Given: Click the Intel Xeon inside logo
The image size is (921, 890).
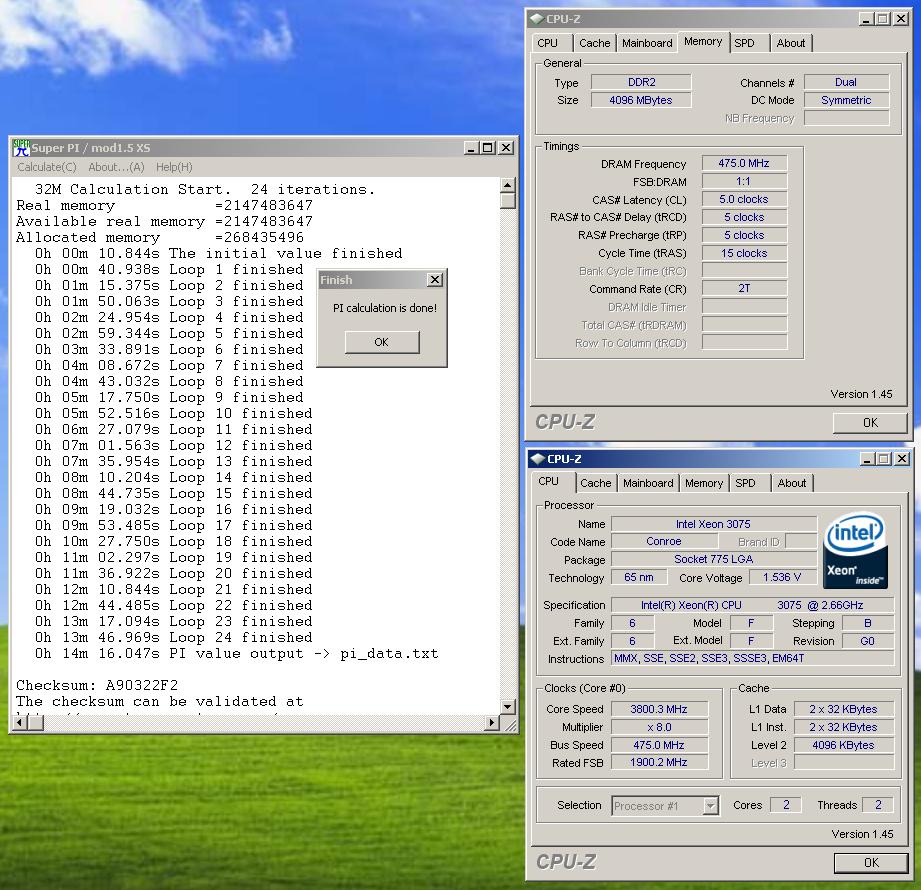Looking at the screenshot, I should [855, 550].
